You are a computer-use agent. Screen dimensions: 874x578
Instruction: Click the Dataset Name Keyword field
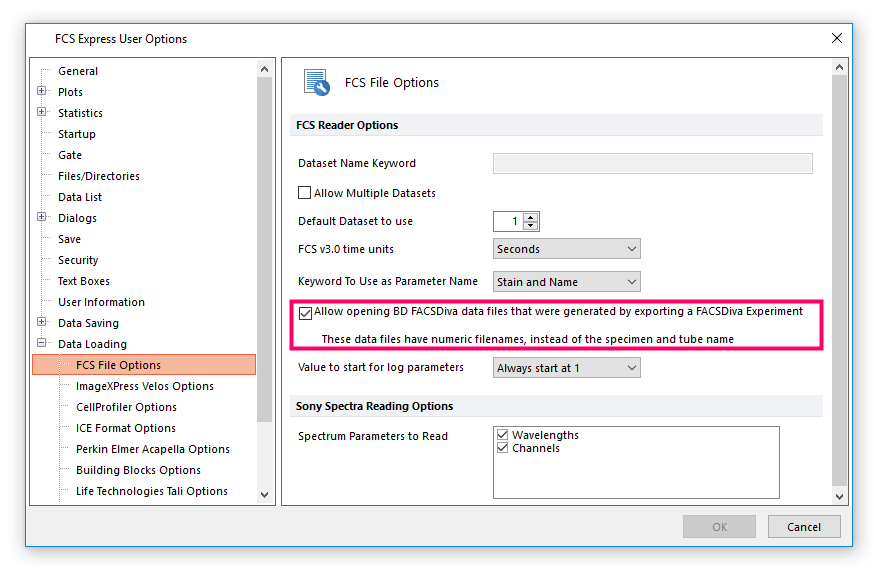pos(653,163)
